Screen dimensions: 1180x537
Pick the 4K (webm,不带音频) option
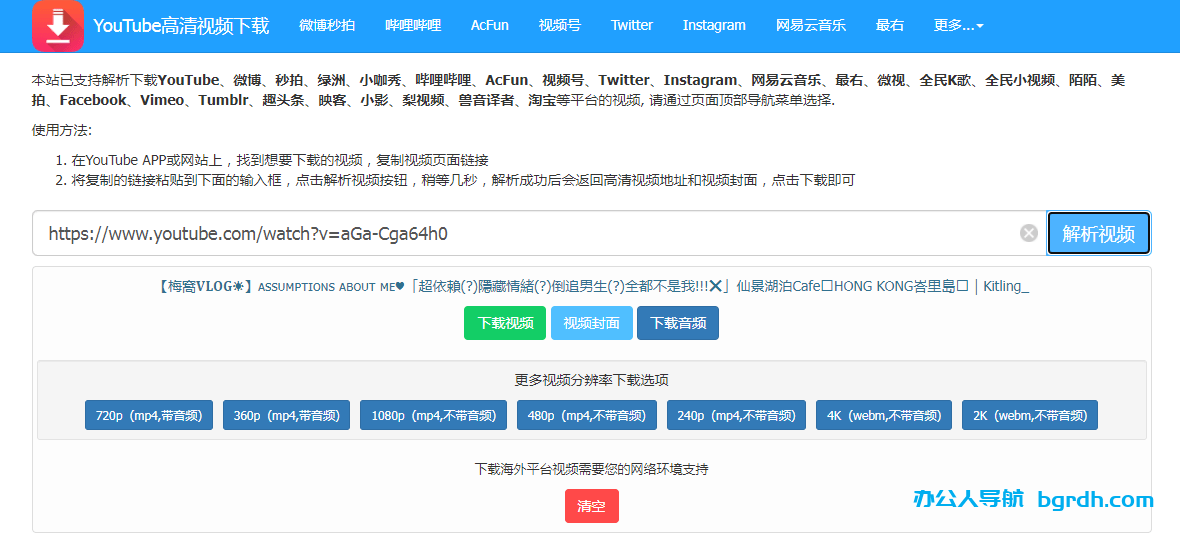(x=884, y=415)
